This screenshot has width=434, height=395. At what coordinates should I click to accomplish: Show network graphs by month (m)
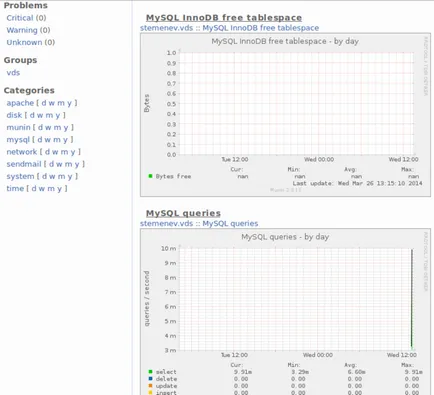click(x=64, y=152)
